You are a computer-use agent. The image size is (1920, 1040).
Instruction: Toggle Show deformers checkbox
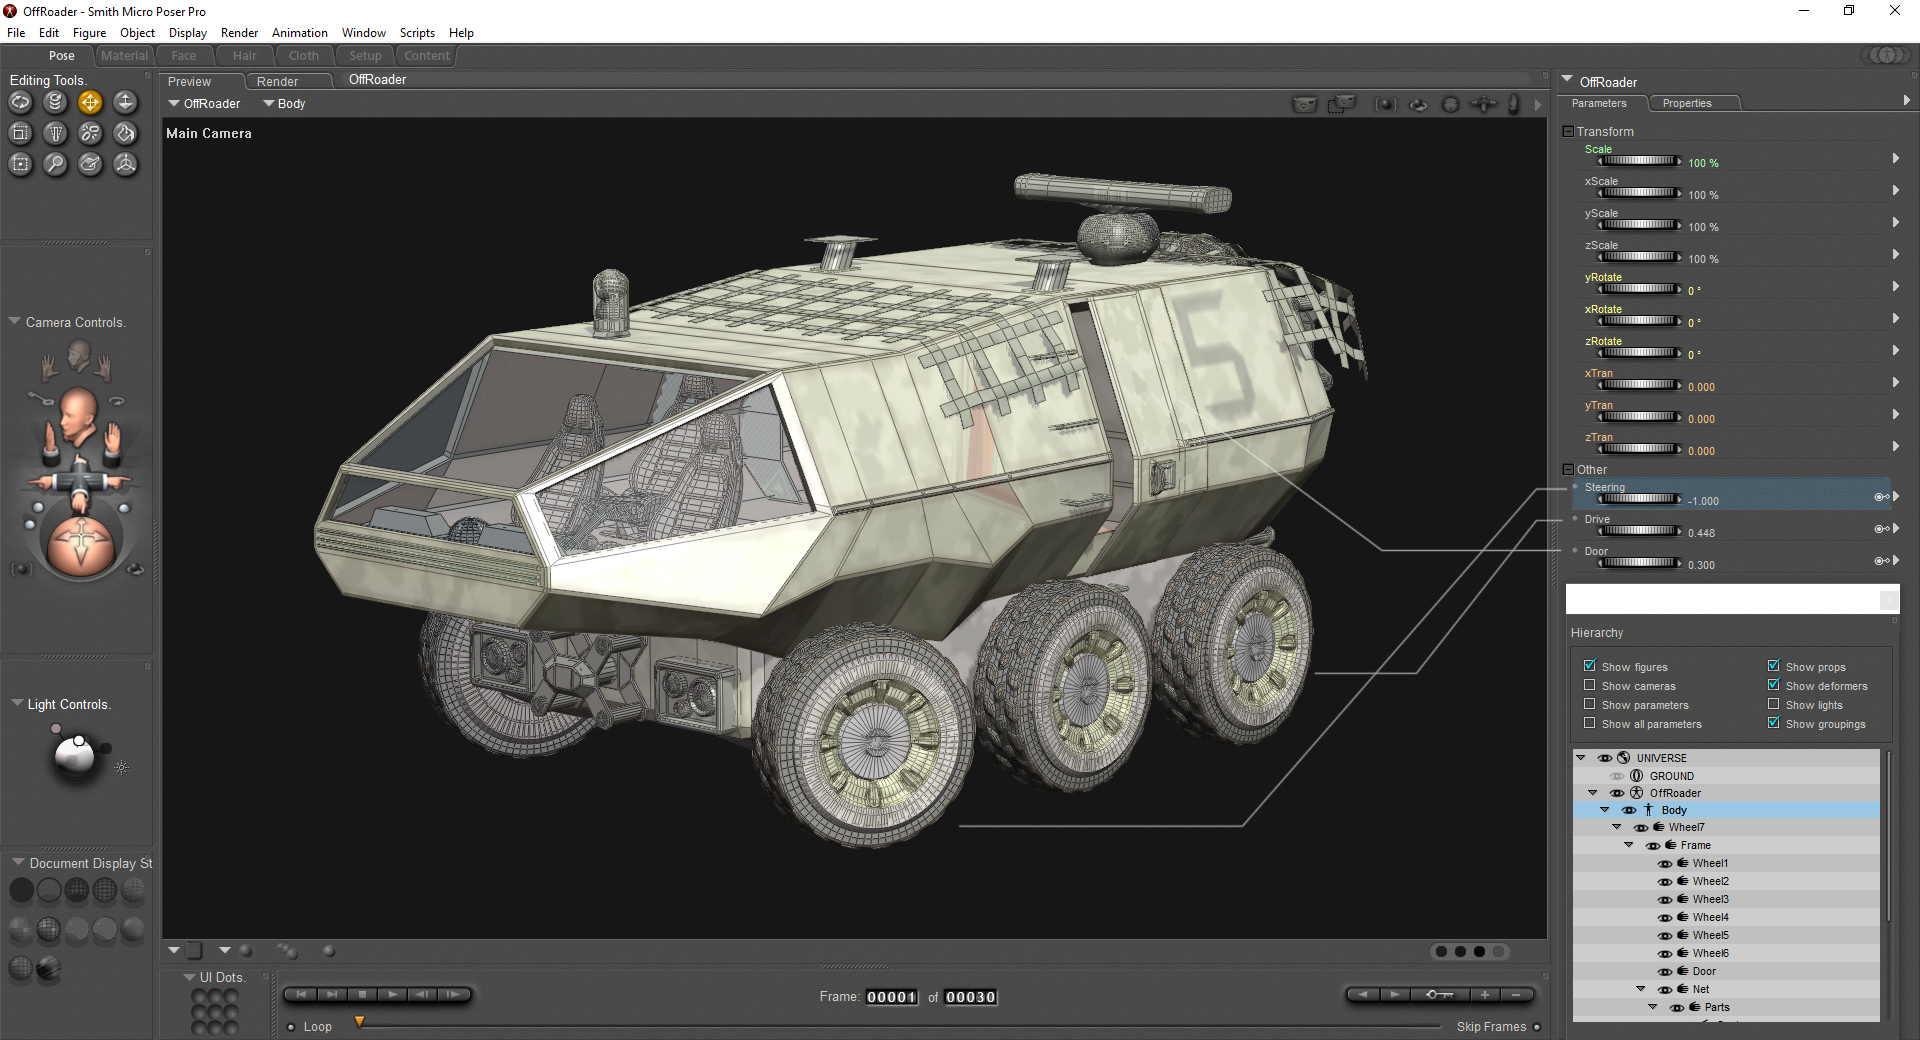coord(1773,685)
